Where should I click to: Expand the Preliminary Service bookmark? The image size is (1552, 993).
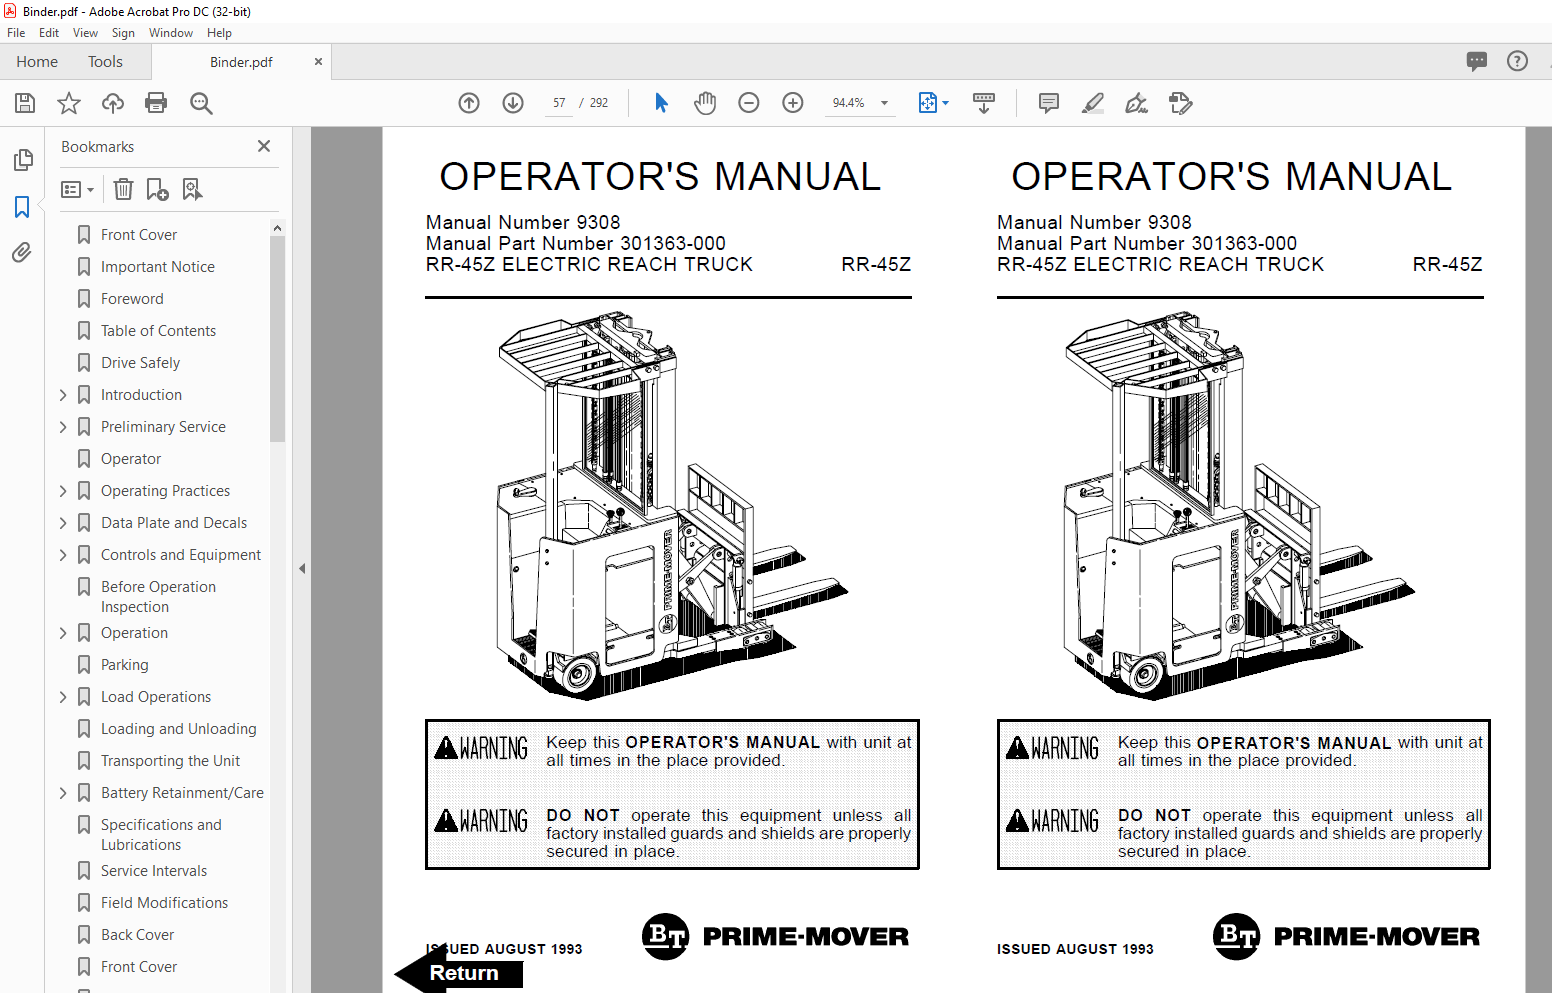point(63,427)
